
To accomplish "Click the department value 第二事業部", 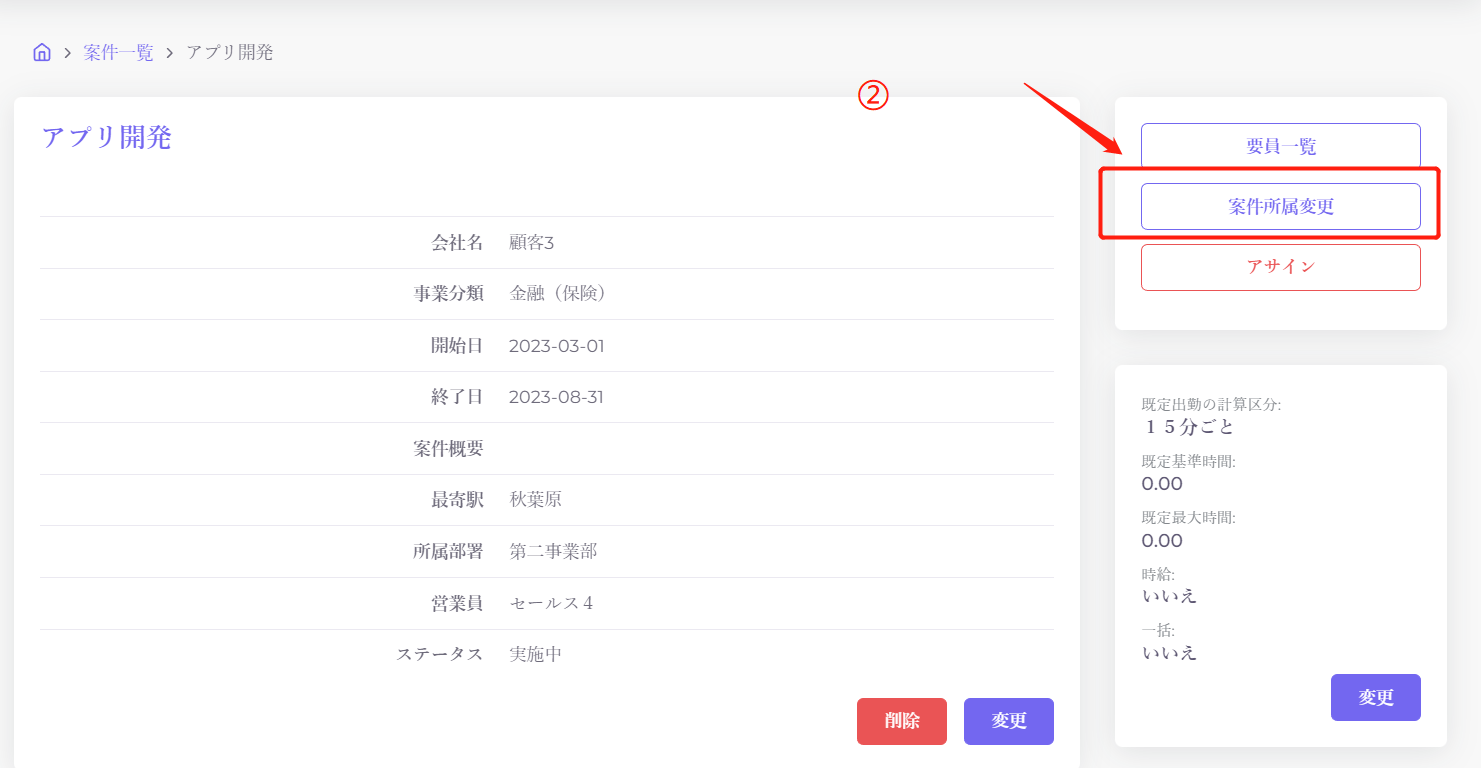I will coord(553,552).
